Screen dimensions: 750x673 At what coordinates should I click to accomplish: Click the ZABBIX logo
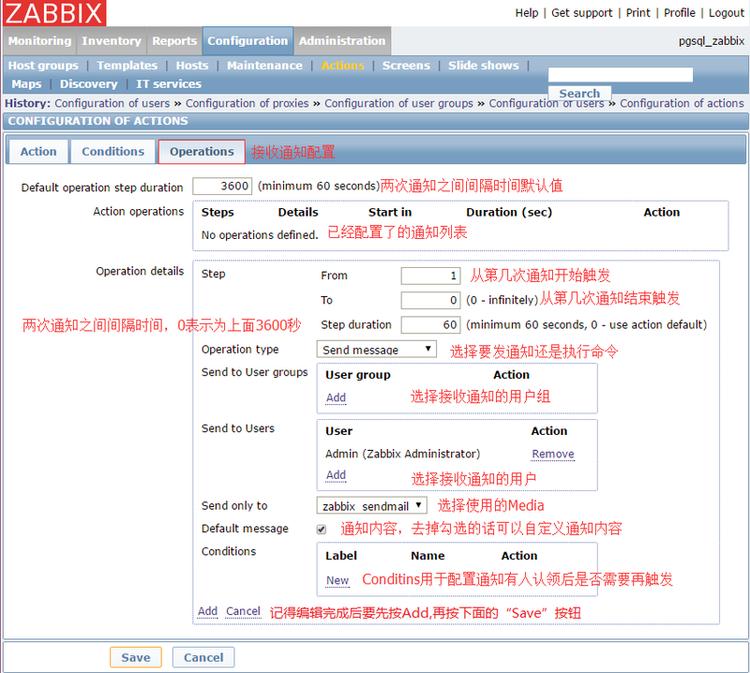click(54, 13)
